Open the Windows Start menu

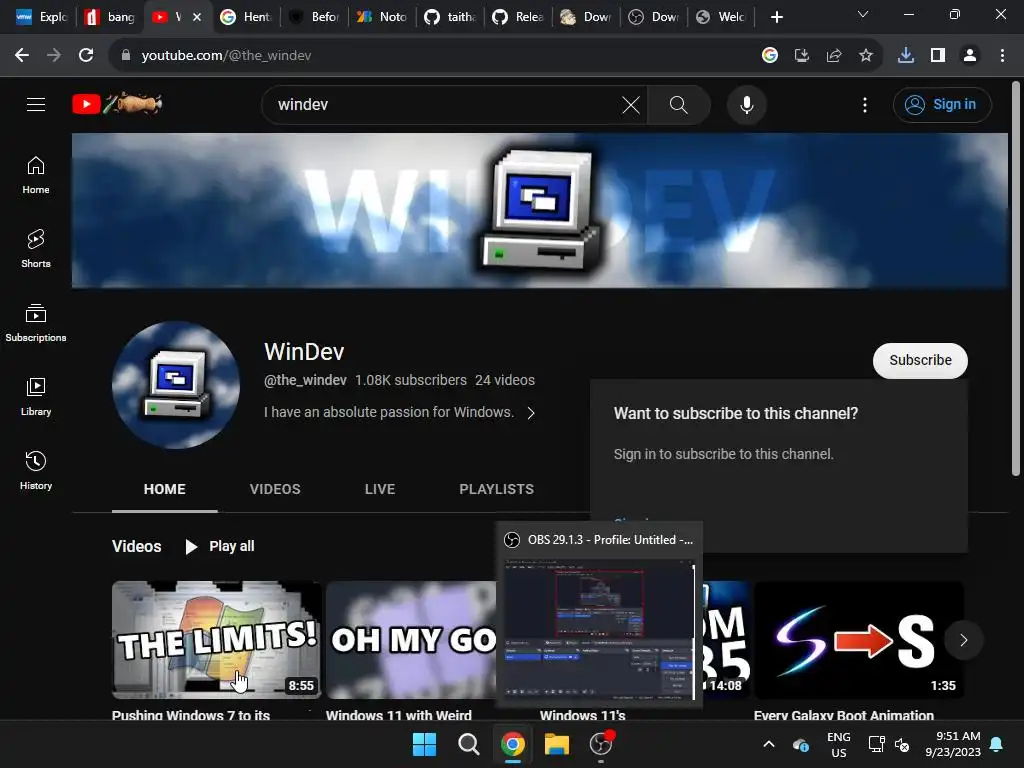[424, 744]
